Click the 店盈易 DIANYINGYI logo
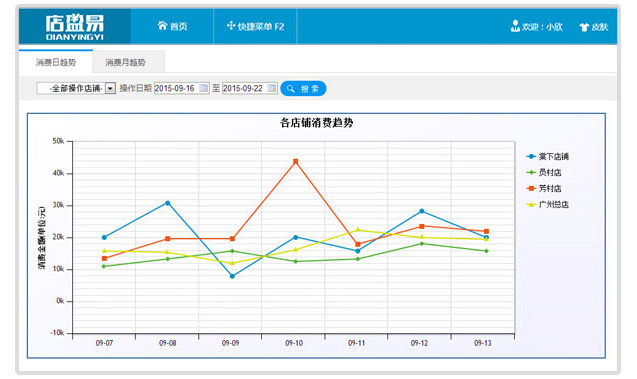The width and height of the screenshot is (637, 379). pyautogui.click(x=74, y=27)
